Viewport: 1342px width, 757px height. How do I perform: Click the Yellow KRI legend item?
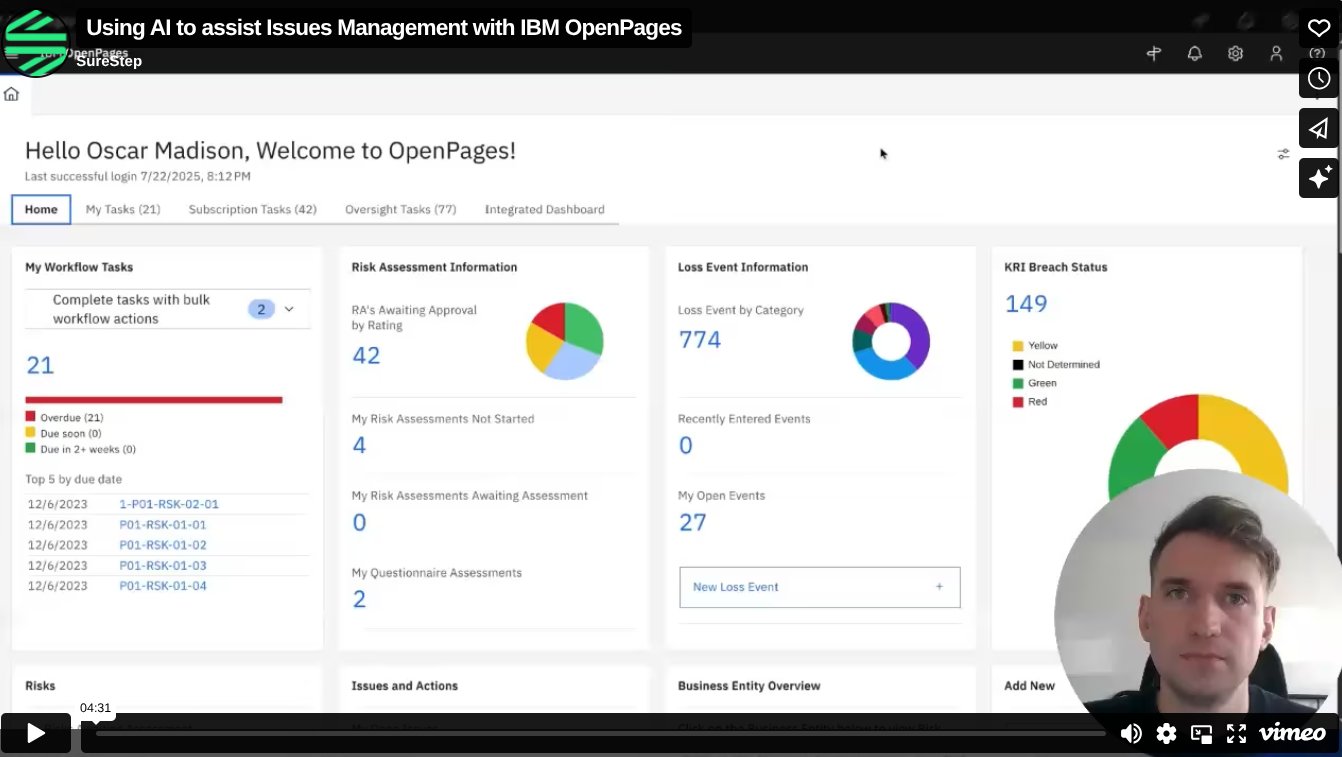click(x=1035, y=345)
